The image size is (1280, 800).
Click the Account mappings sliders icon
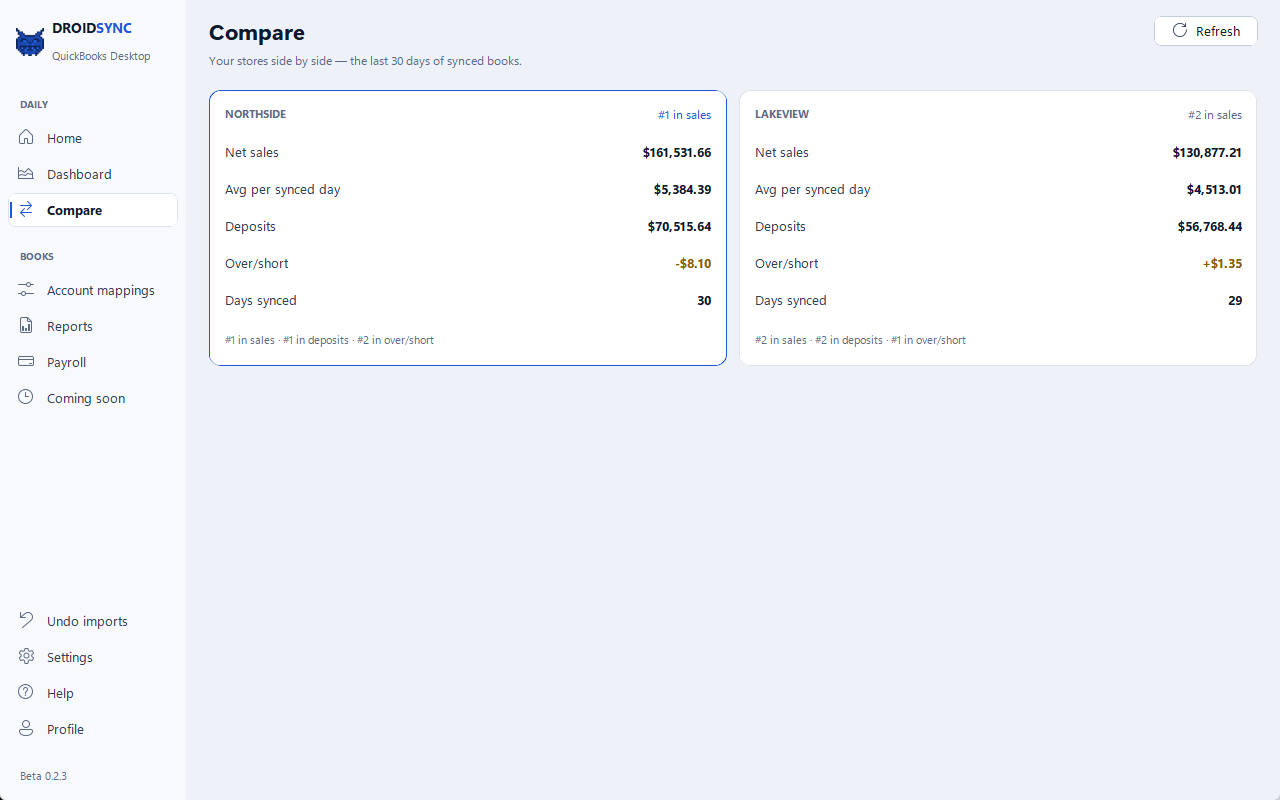pyautogui.click(x=26, y=290)
